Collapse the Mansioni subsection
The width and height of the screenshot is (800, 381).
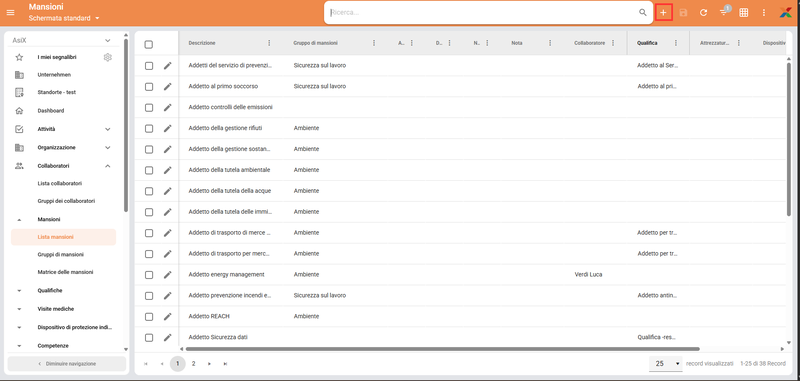point(19,220)
